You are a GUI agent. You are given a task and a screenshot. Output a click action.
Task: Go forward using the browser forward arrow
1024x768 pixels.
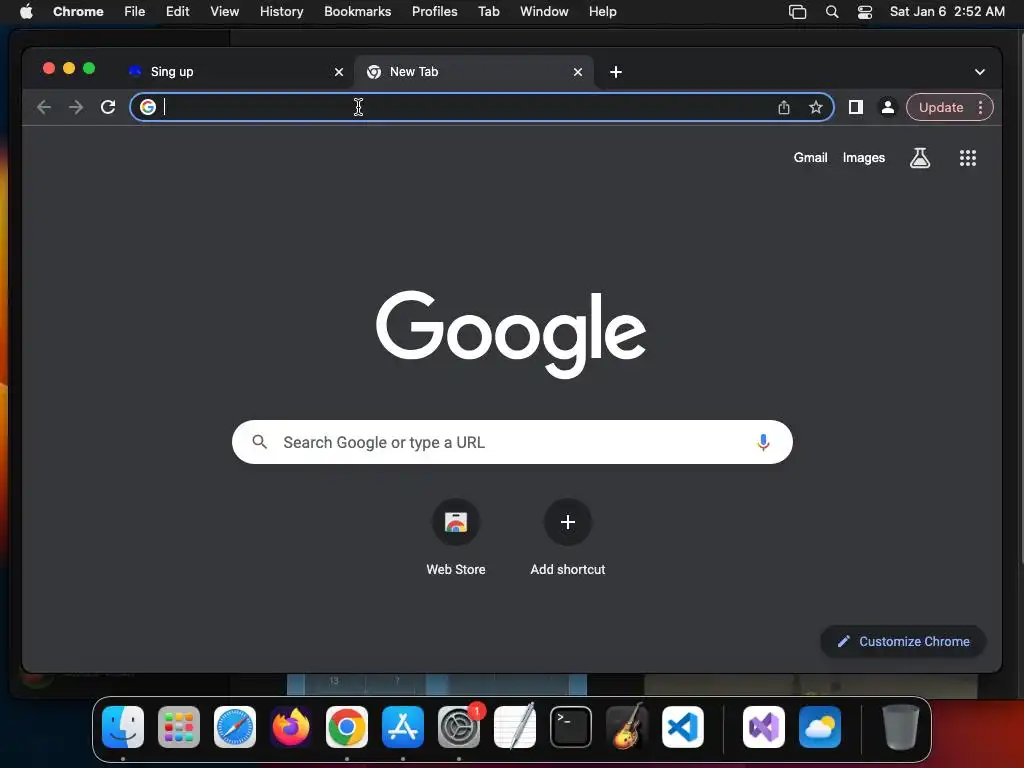point(76,107)
